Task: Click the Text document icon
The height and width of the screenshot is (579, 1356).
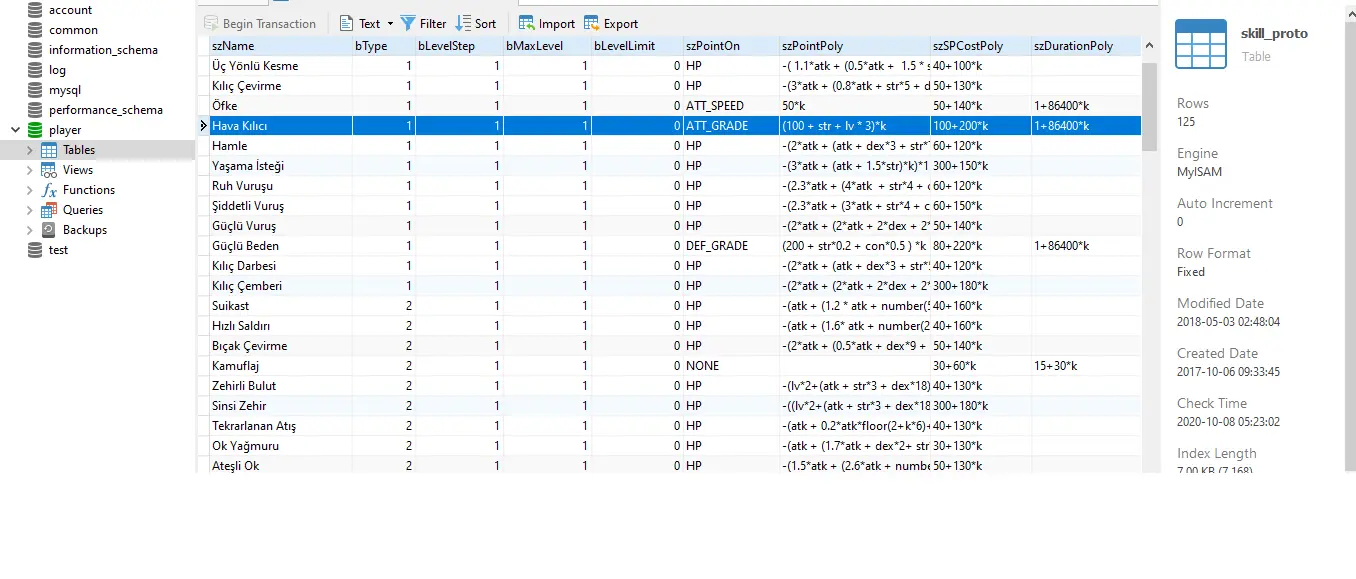Action: (x=346, y=23)
